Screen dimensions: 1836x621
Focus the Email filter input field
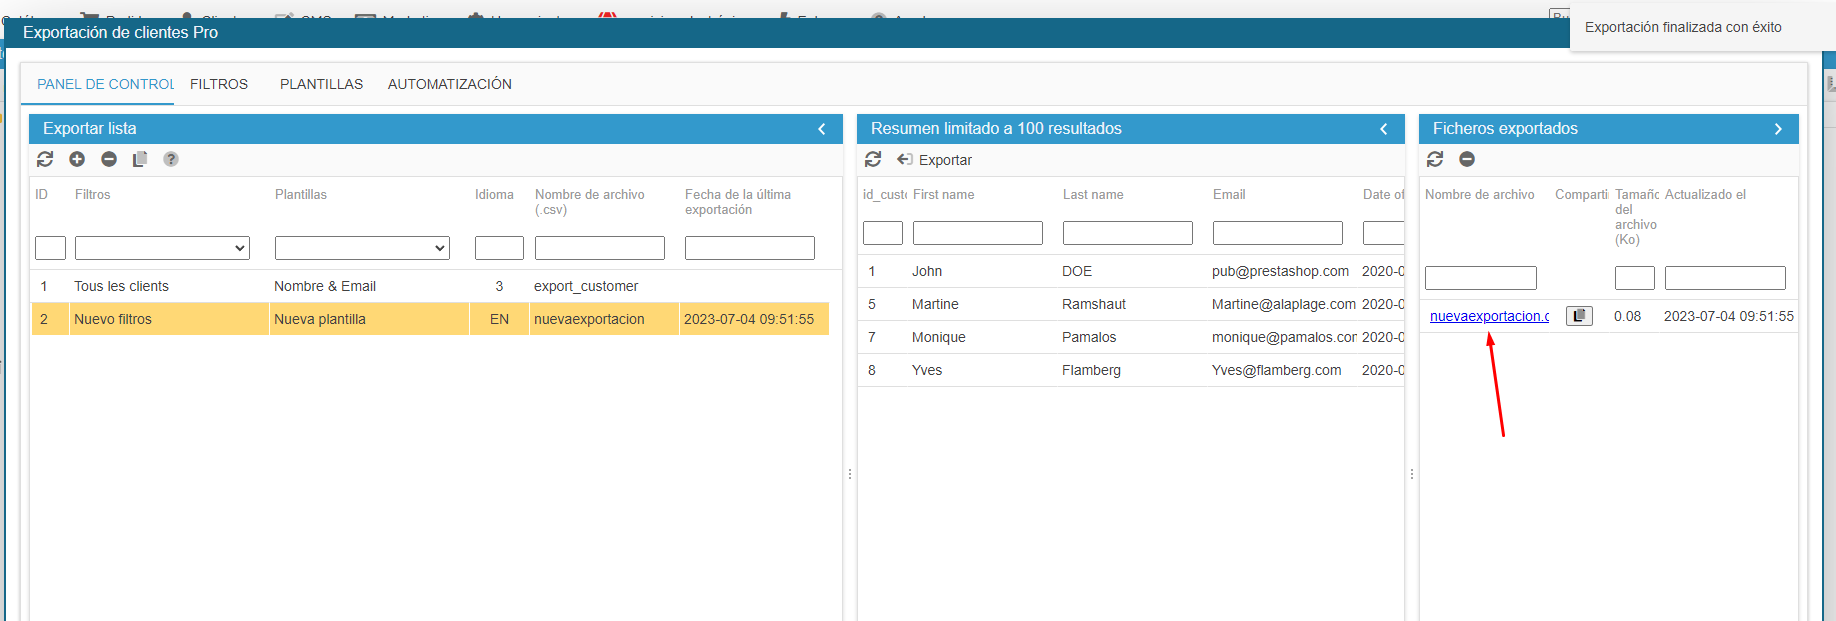[x=1277, y=233]
